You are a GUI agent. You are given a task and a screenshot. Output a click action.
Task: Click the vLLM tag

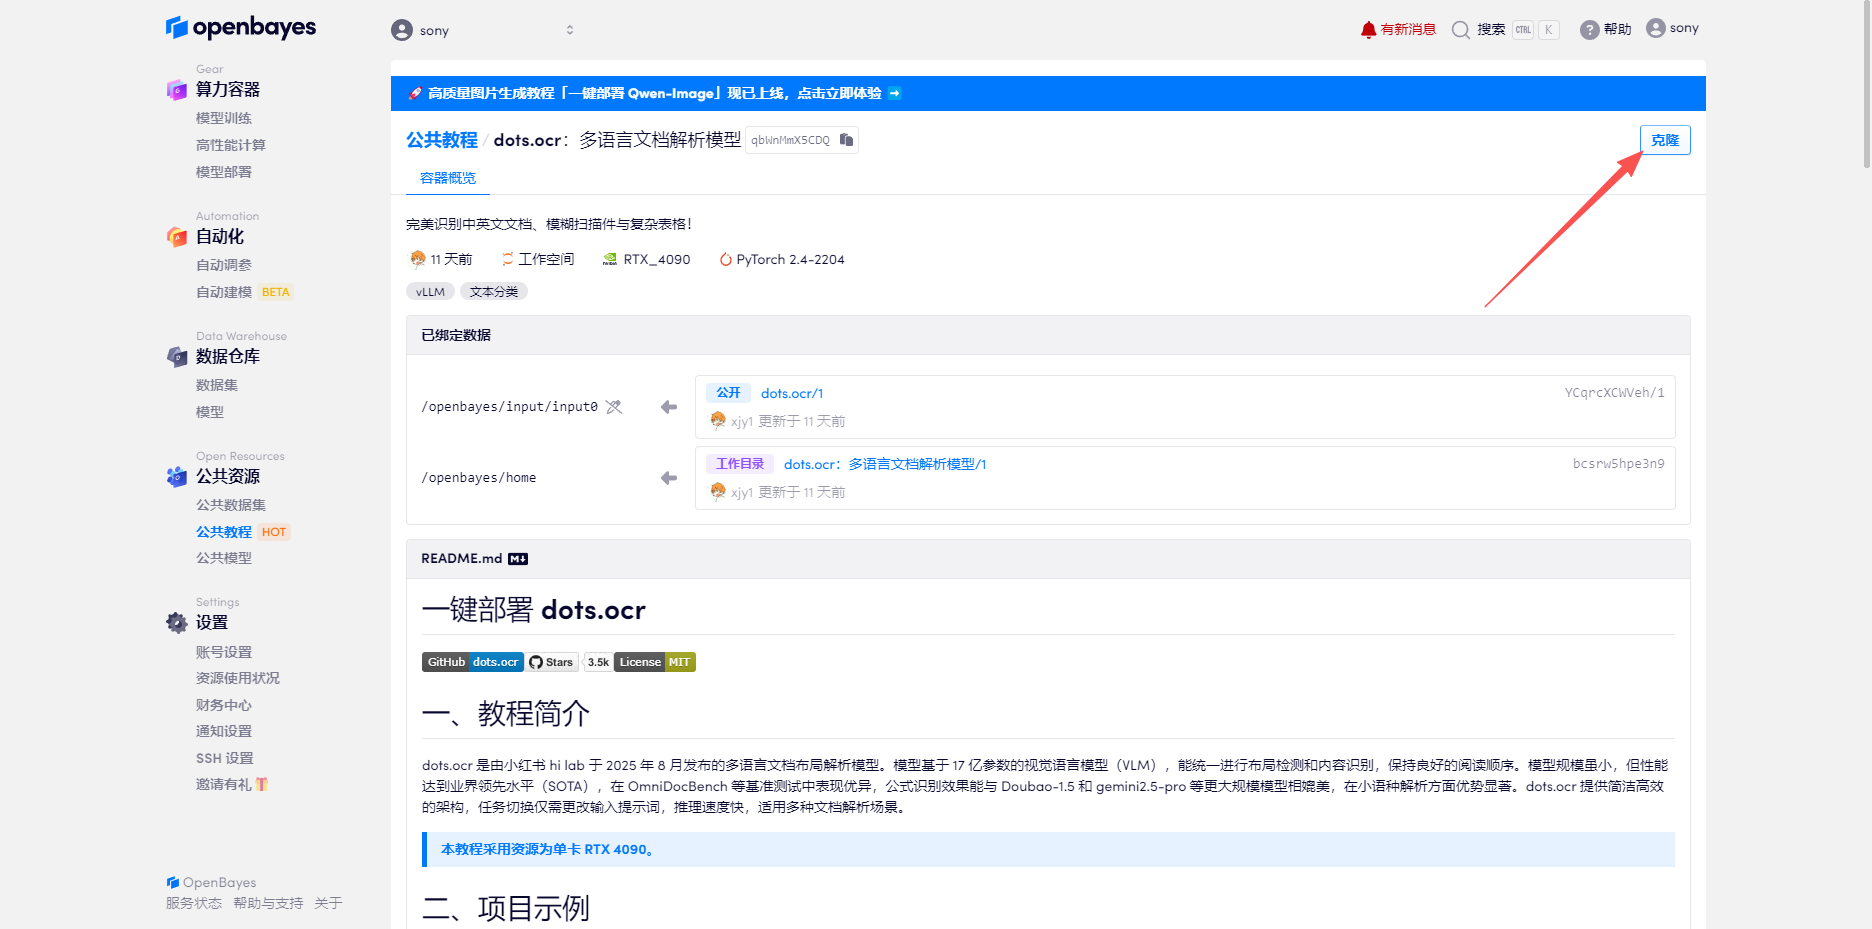click(x=430, y=292)
